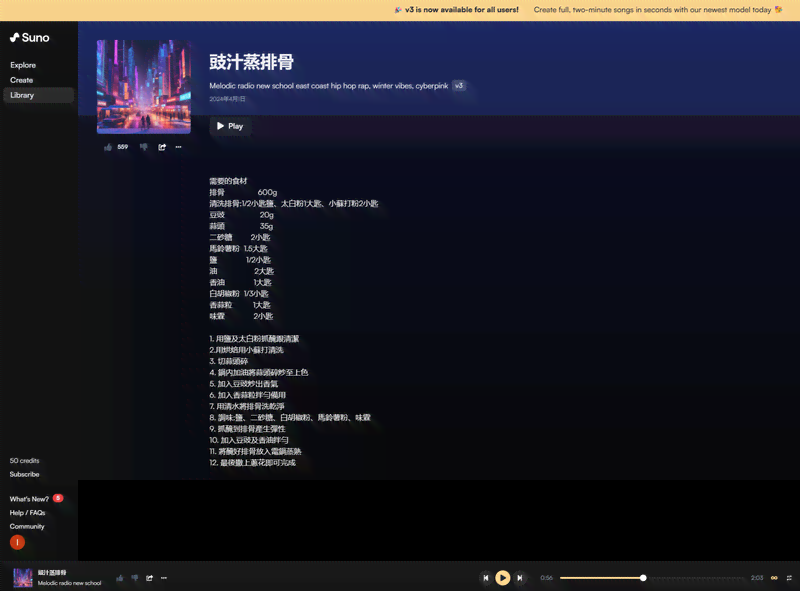Image resolution: width=800 pixels, height=591 pixels.
Task: Toggle the shuffle icon in player
Action: 789,578
